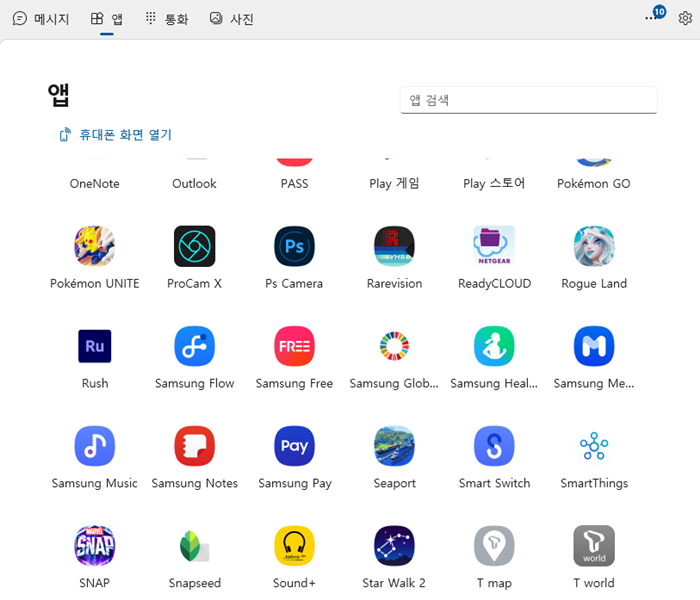Screen dimensions: 700x600
Task: Click the Play 게임 app label
Action: click(x=394, y=183)
